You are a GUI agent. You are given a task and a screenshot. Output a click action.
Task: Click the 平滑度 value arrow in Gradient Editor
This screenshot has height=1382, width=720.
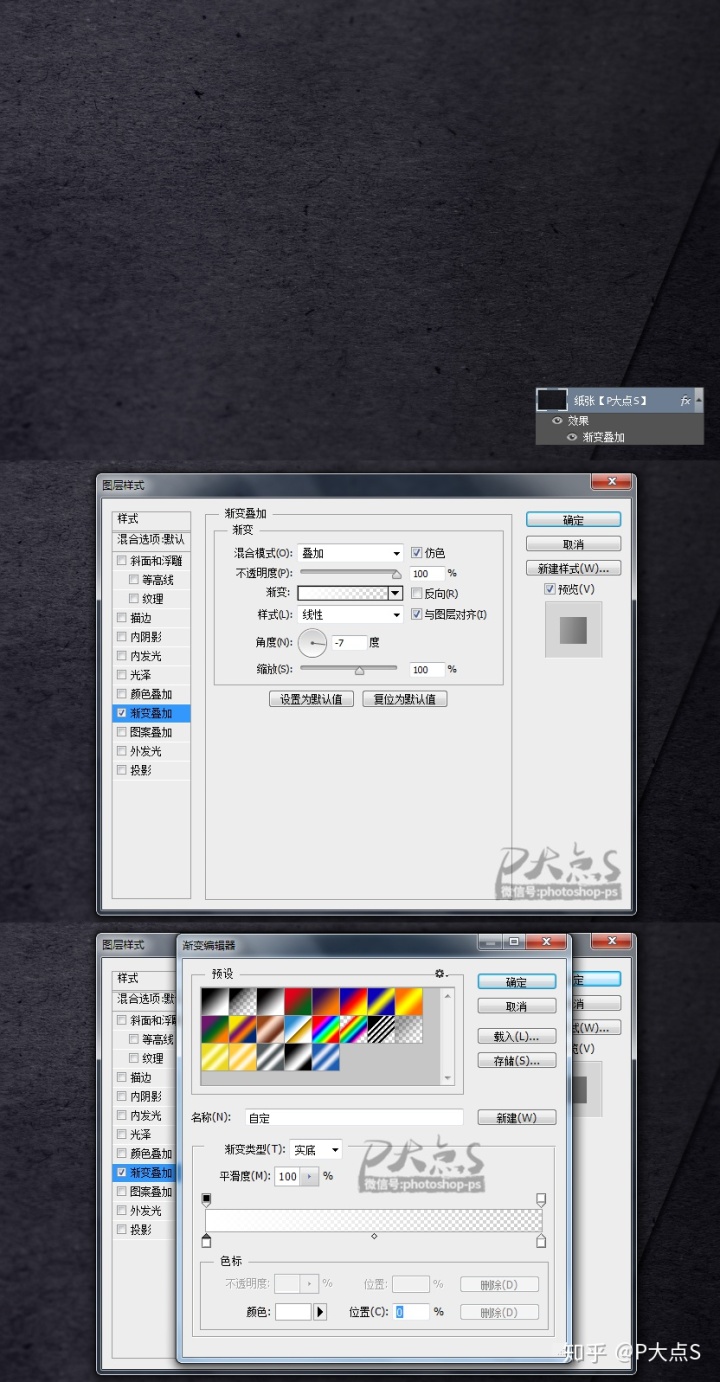(310, 1177)
